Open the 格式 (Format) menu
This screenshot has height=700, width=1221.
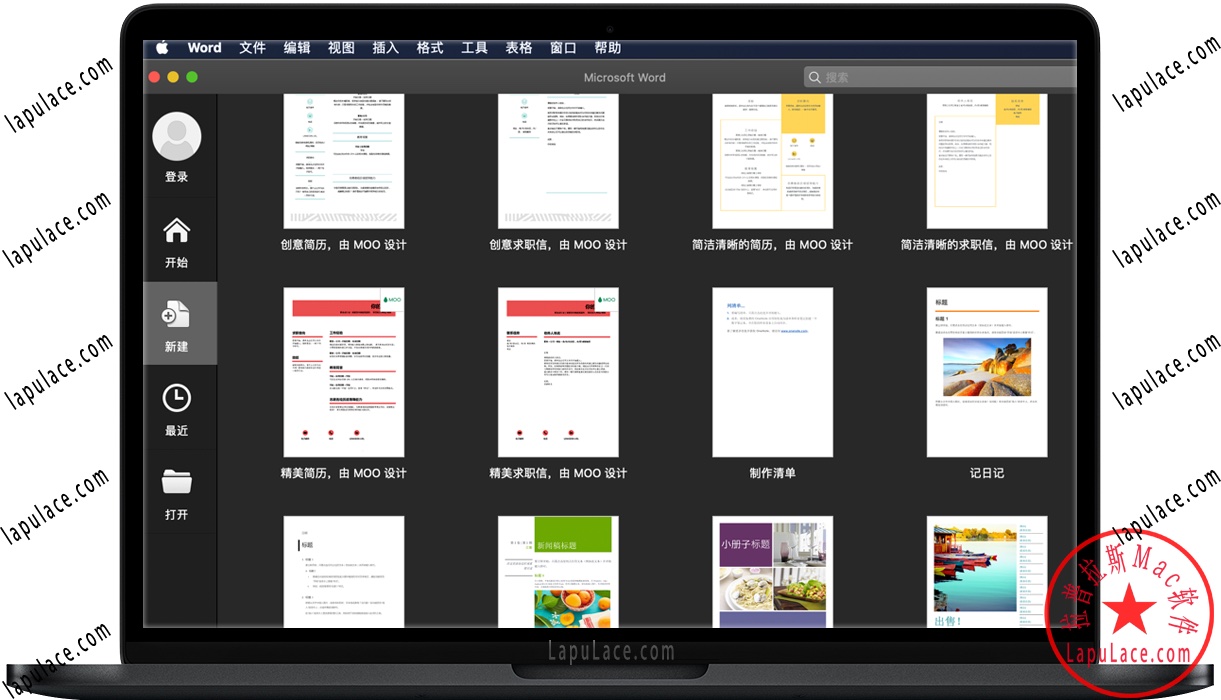tap(429, 47)
